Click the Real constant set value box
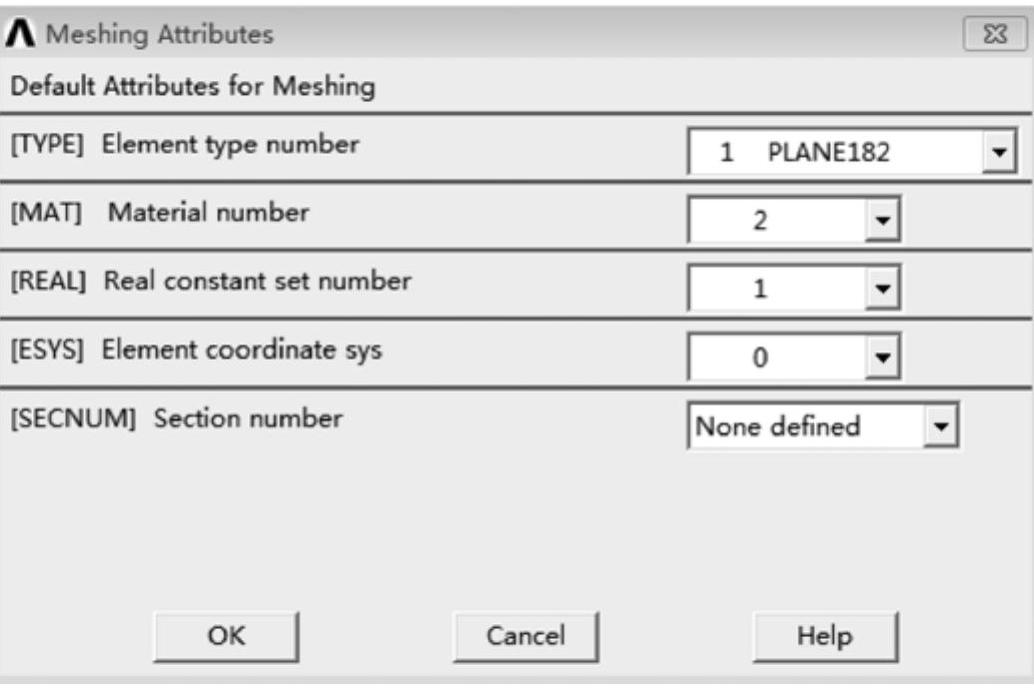Image resolution: width=1034 pixels, height=690 pixels. tap(774, 289)
